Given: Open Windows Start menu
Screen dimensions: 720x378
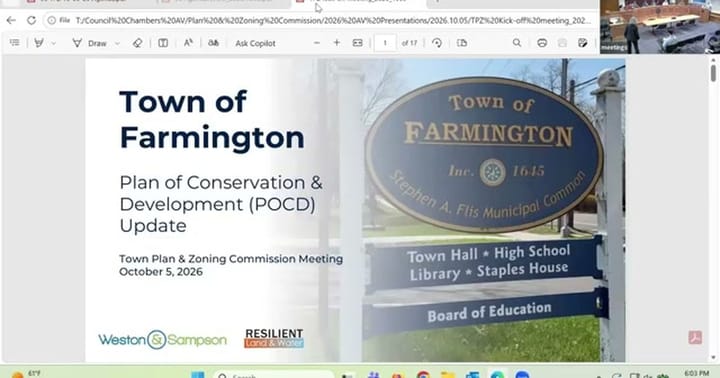Looking at the screenshot, I should (198, 375).
